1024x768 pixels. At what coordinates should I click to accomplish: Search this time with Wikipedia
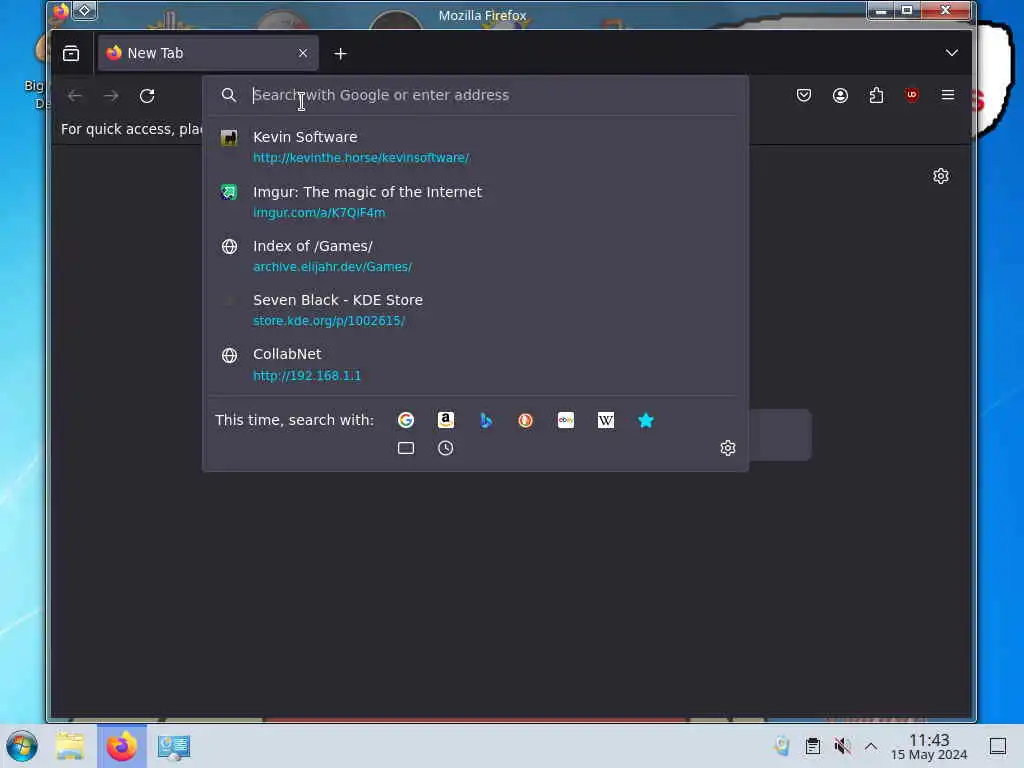pyautogui.click(x=605, y=421)
